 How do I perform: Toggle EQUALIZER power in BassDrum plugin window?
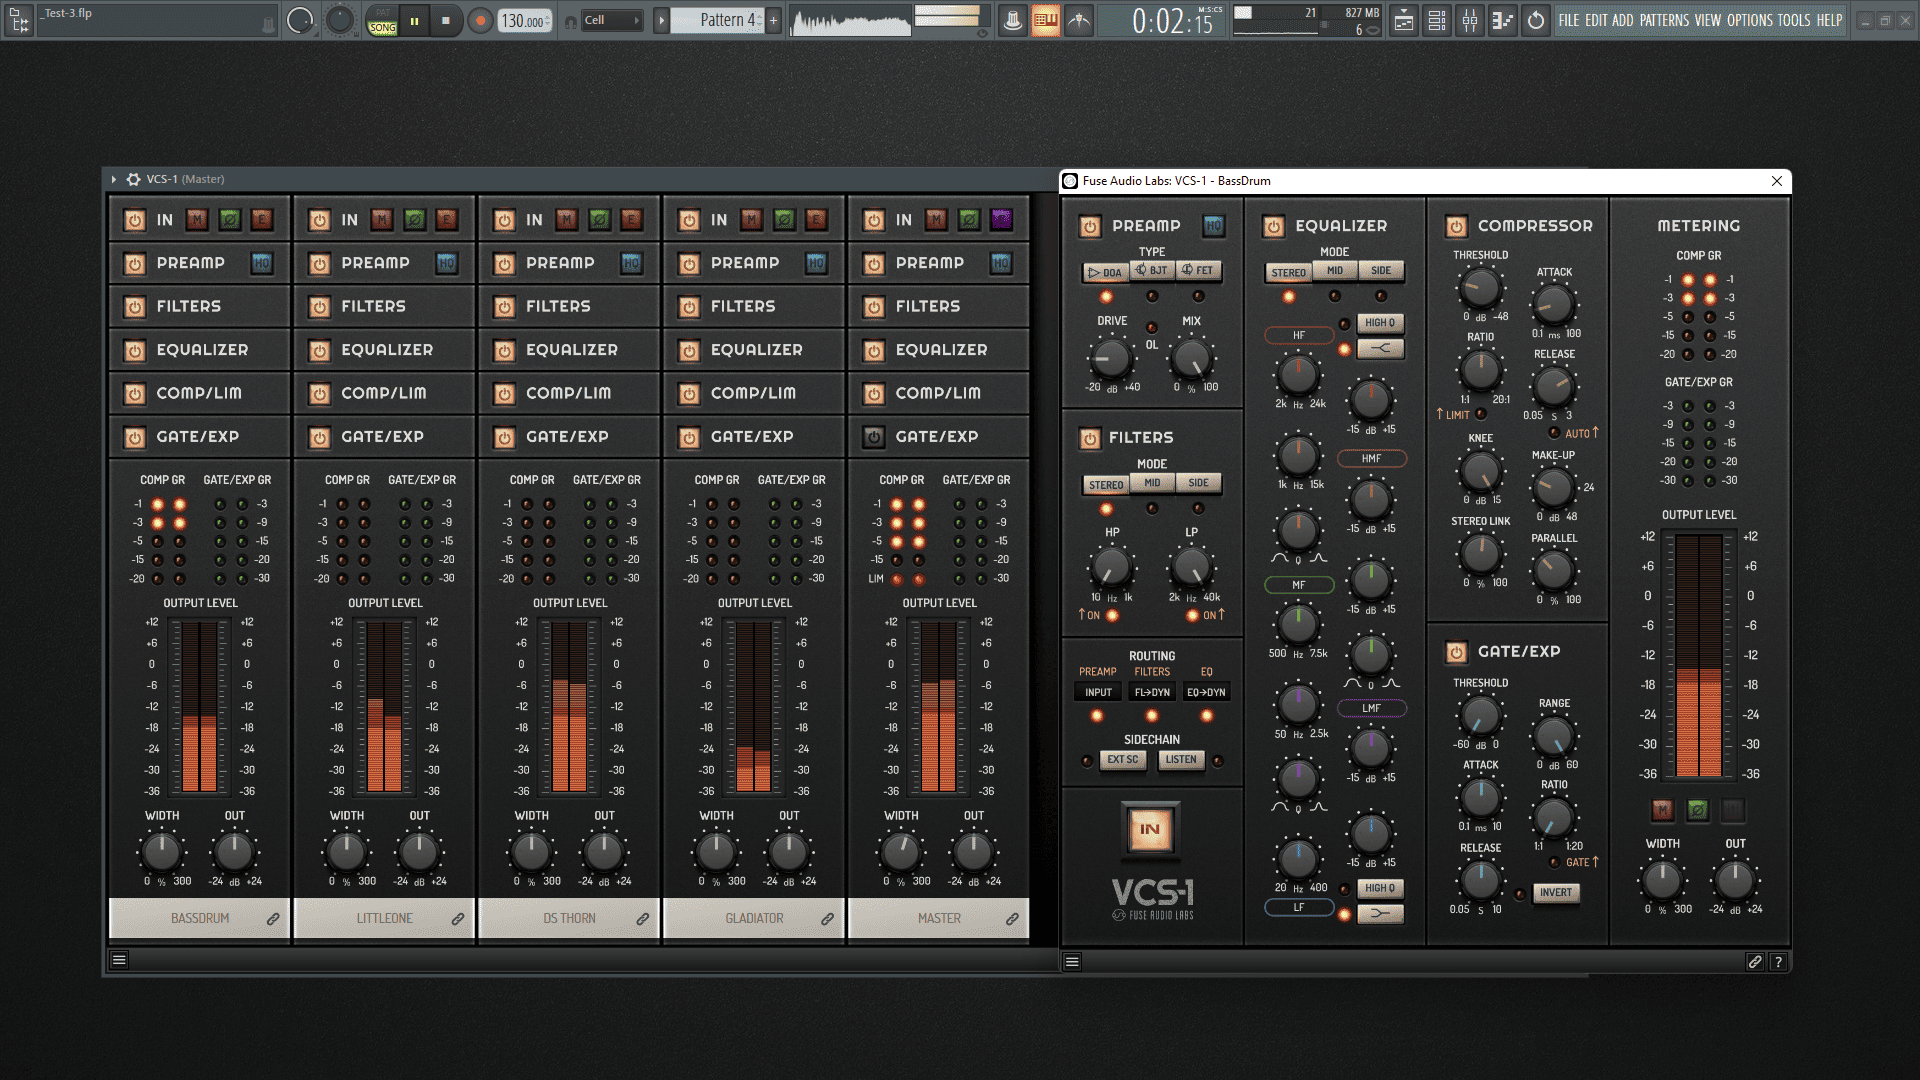tap(1273, 226)
